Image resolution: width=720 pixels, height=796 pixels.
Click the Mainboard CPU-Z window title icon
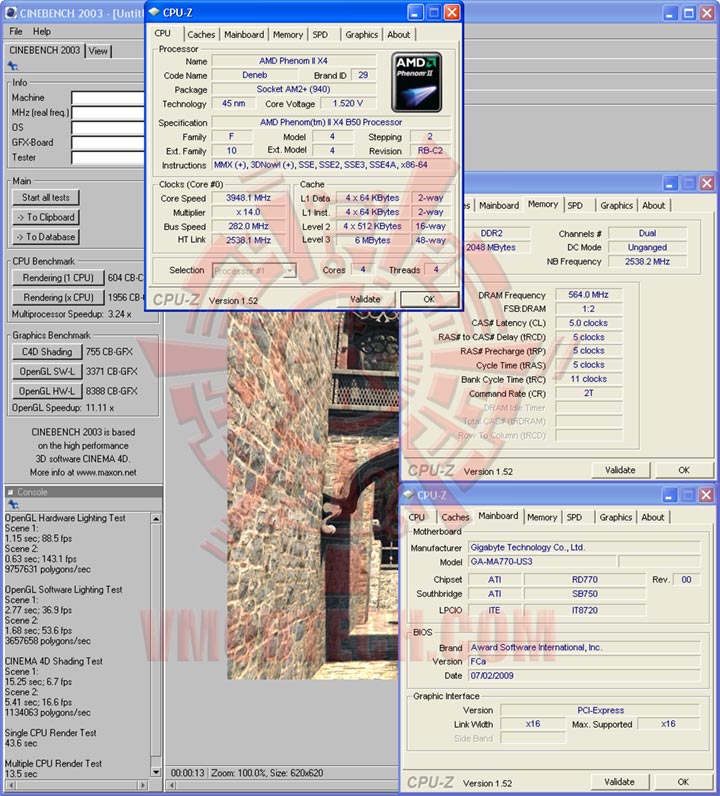tap(408, 495)
